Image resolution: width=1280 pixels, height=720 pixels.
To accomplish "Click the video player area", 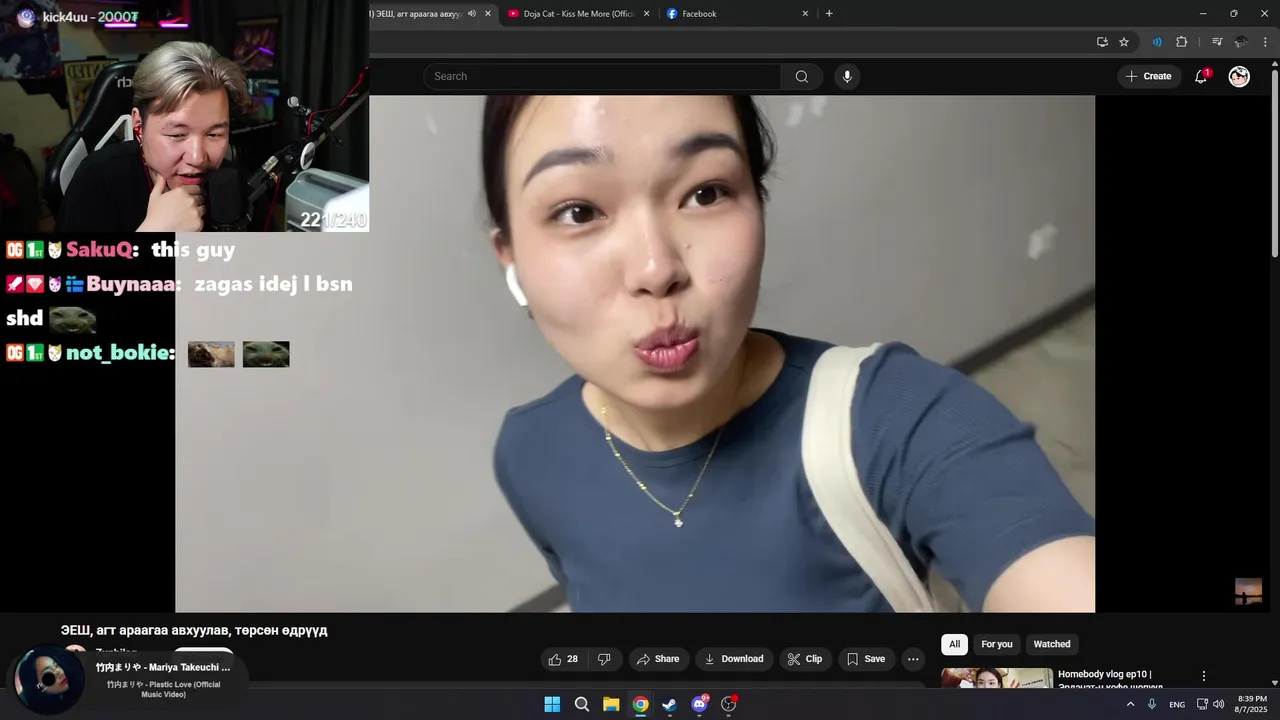I will pyautogui.click(x=635, y=353).
